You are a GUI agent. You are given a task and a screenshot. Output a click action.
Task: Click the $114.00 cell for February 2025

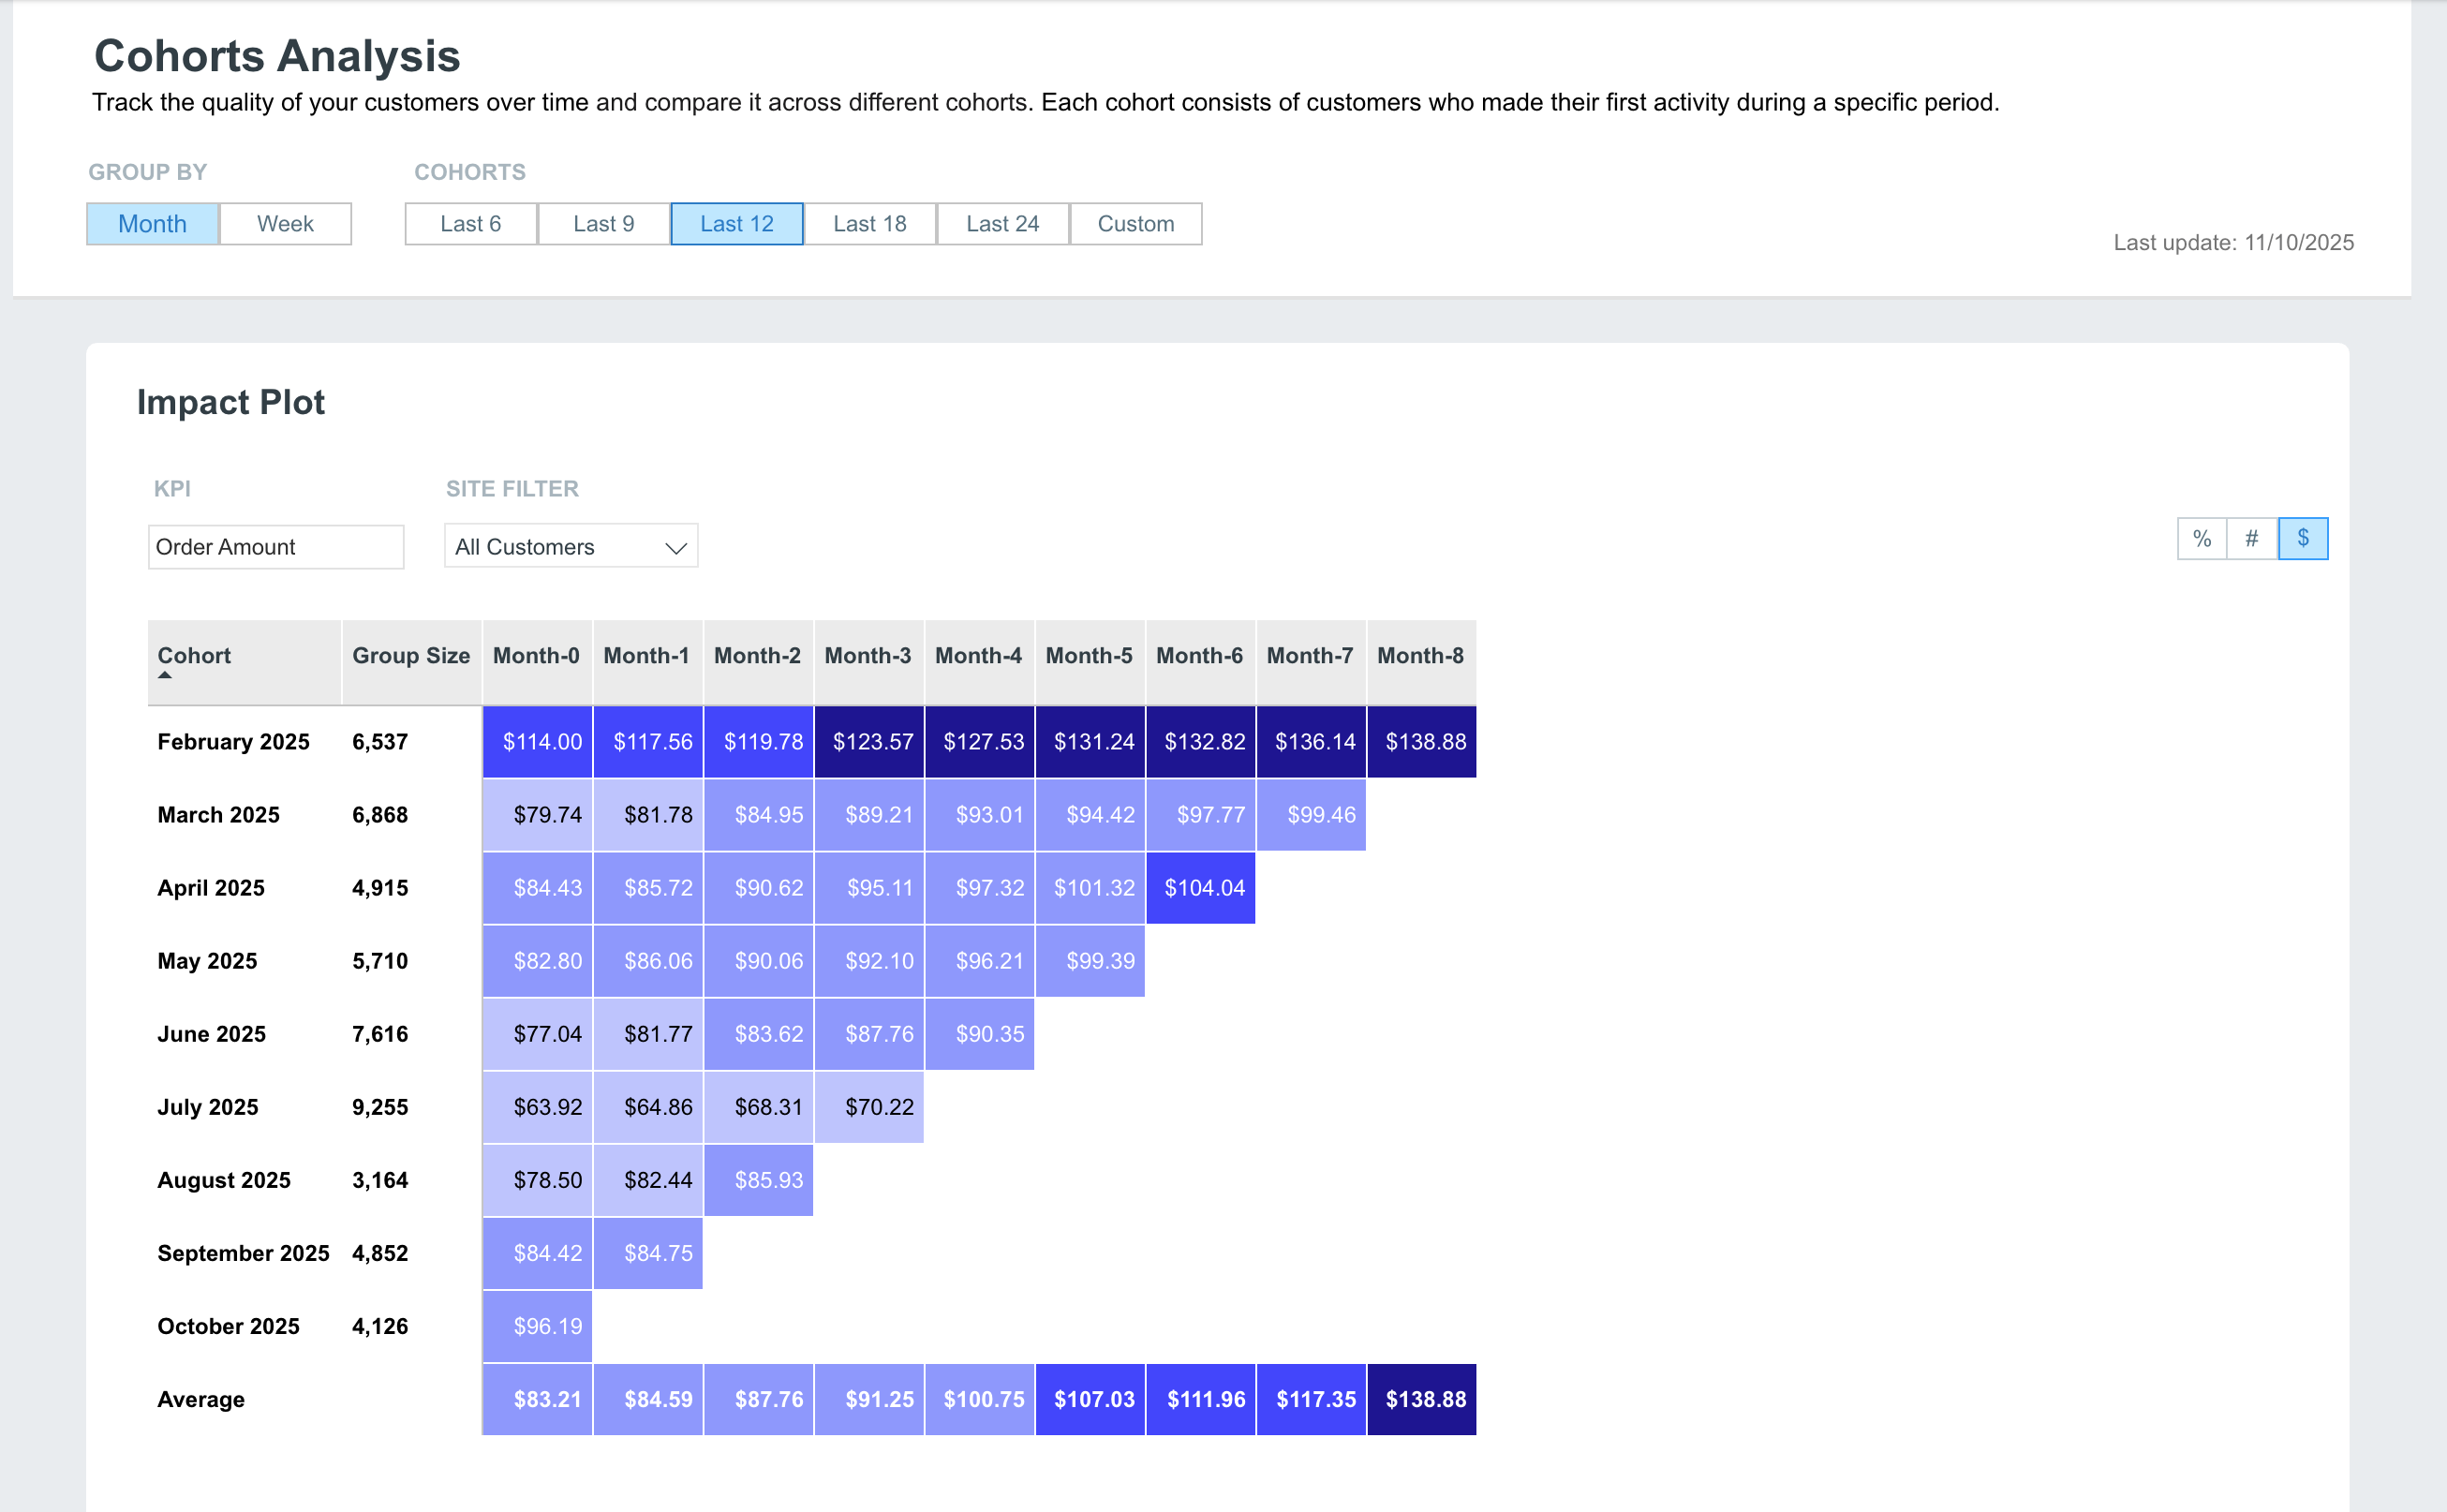click(538, 742)
